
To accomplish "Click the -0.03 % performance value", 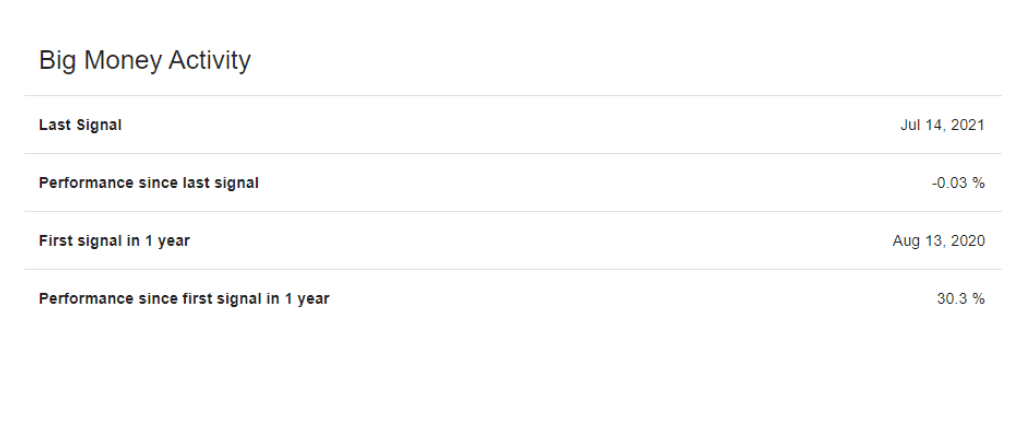I will 958,183.
